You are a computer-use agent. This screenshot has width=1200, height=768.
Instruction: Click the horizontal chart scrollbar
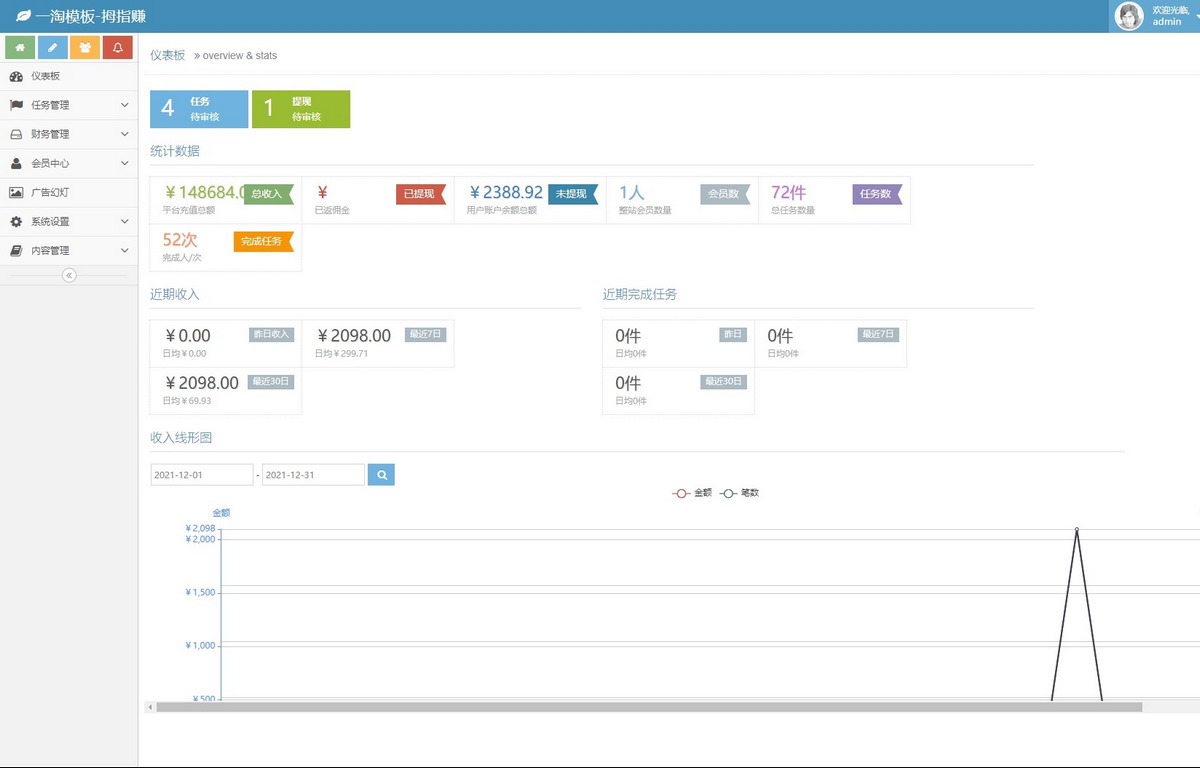point(648,707)
